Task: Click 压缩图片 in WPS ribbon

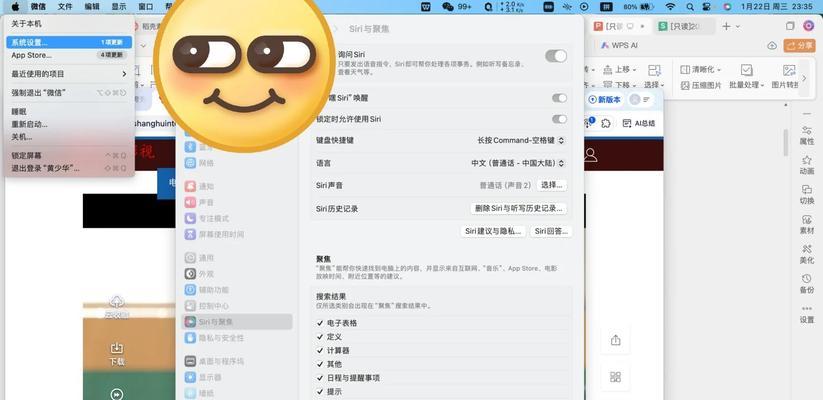Action: pyautogui.click(x=701, y=85)
